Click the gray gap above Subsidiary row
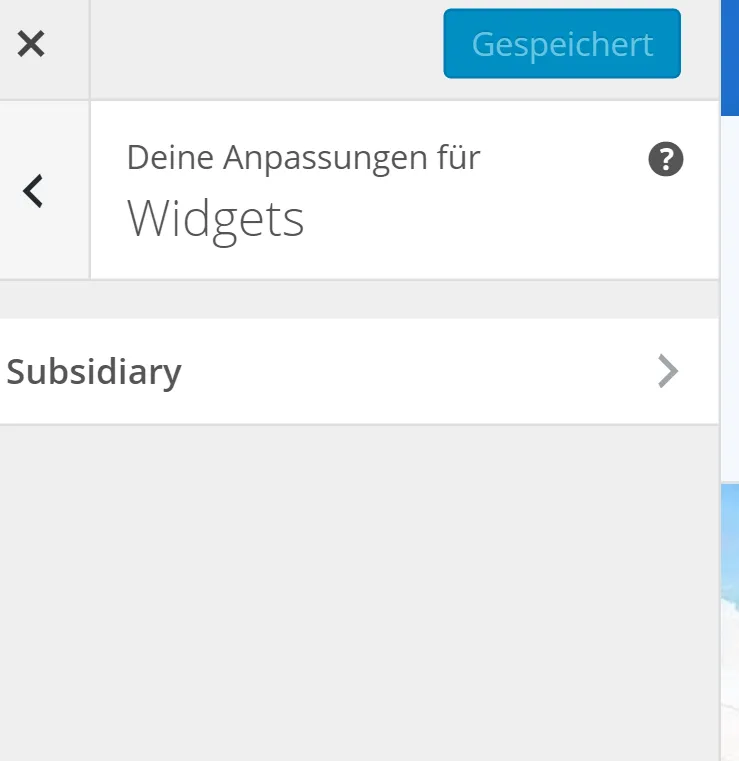The image size is (739, 761). (x=359, y=299)
